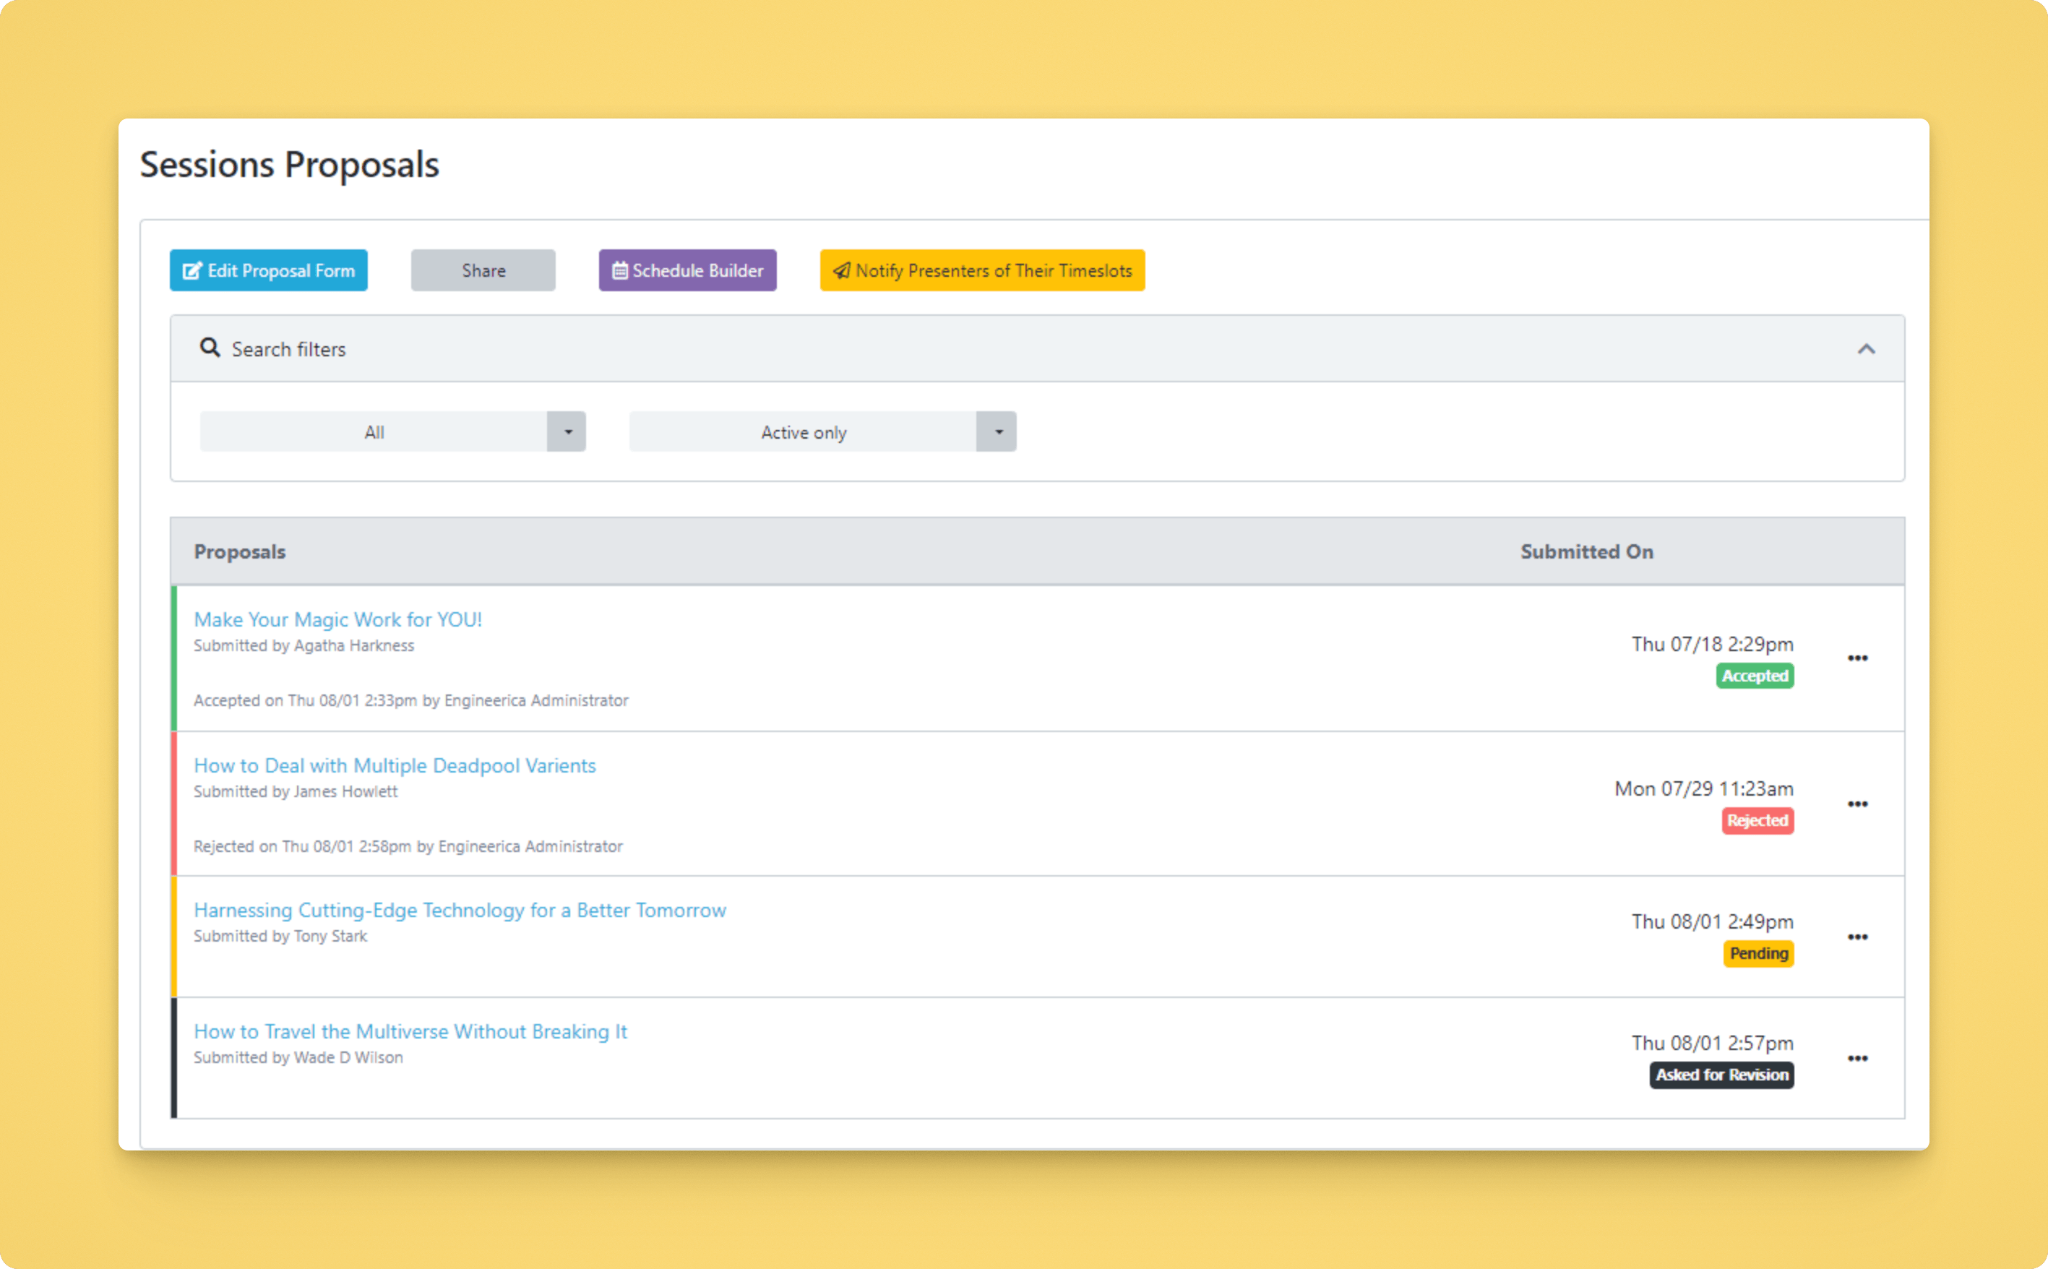The width and height of the screenshot is (2048, 1269).
Task: Click the green Accepted status badge
Action: 1755,676
